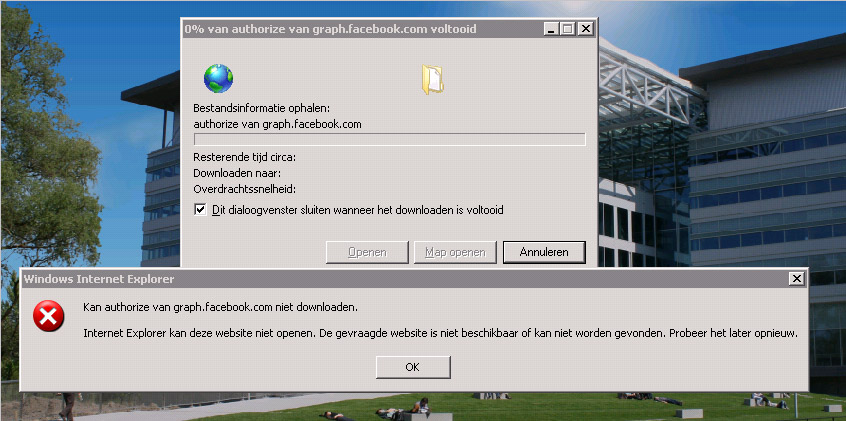Uncheck 'Dit dialoogvenster sluiten' checkbox
Image resolution: width=846 pixels, height=421 pixels.
point(200,209)
